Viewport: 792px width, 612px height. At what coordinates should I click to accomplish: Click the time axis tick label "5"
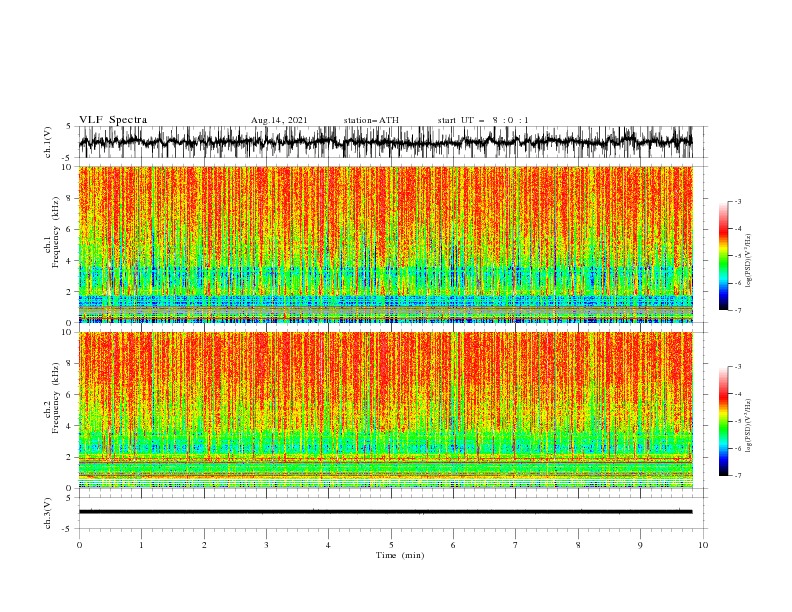(391, 545)
